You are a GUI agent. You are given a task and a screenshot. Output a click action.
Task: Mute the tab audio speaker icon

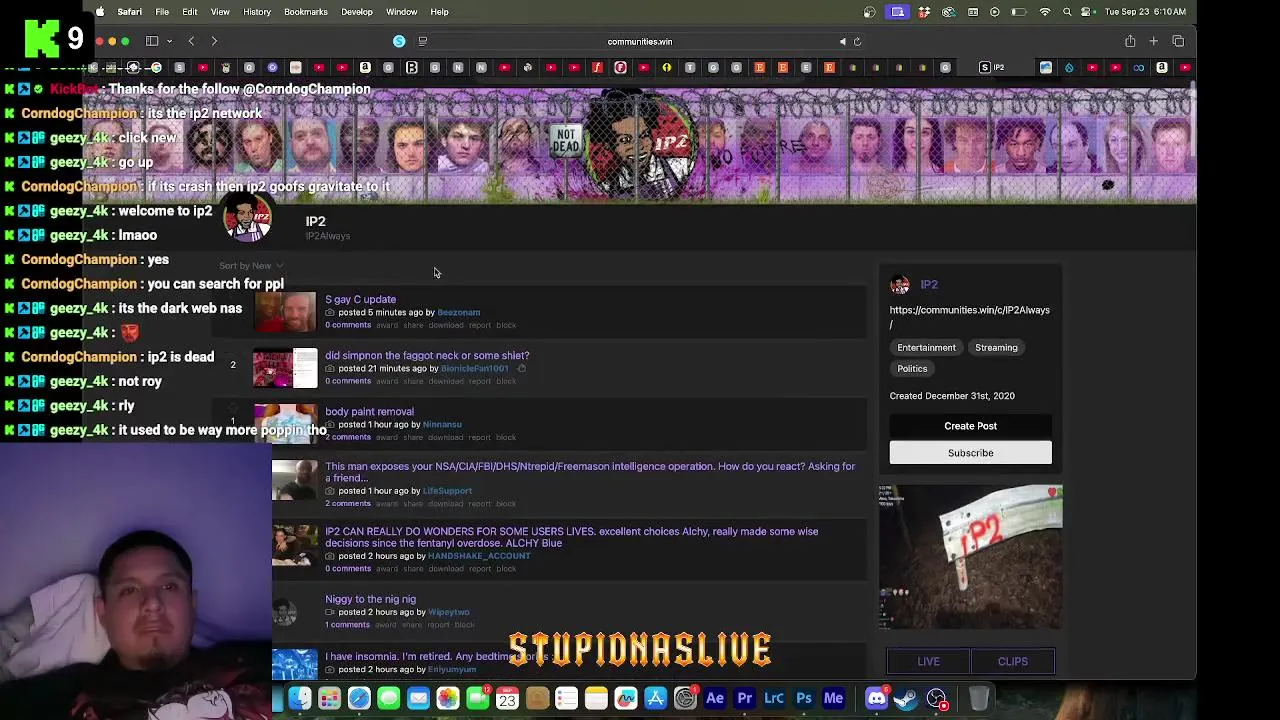842,42
